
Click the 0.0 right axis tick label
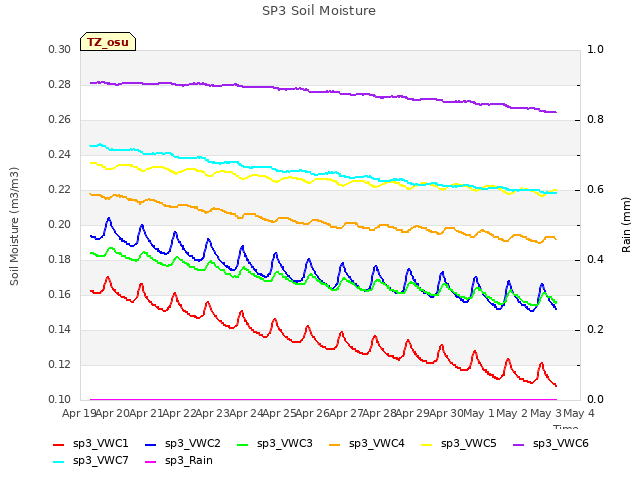pyautogui.click(x=595, y=400)
